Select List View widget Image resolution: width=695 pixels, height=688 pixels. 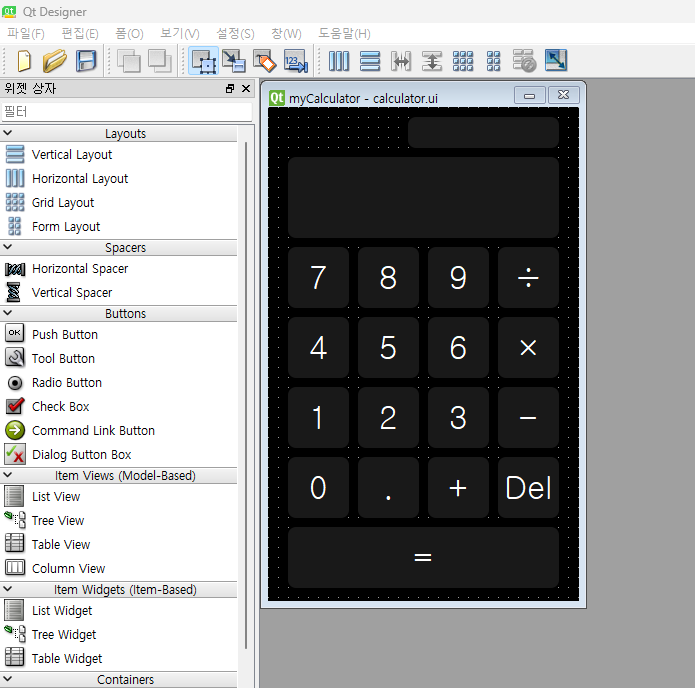[x=56, y=496]
